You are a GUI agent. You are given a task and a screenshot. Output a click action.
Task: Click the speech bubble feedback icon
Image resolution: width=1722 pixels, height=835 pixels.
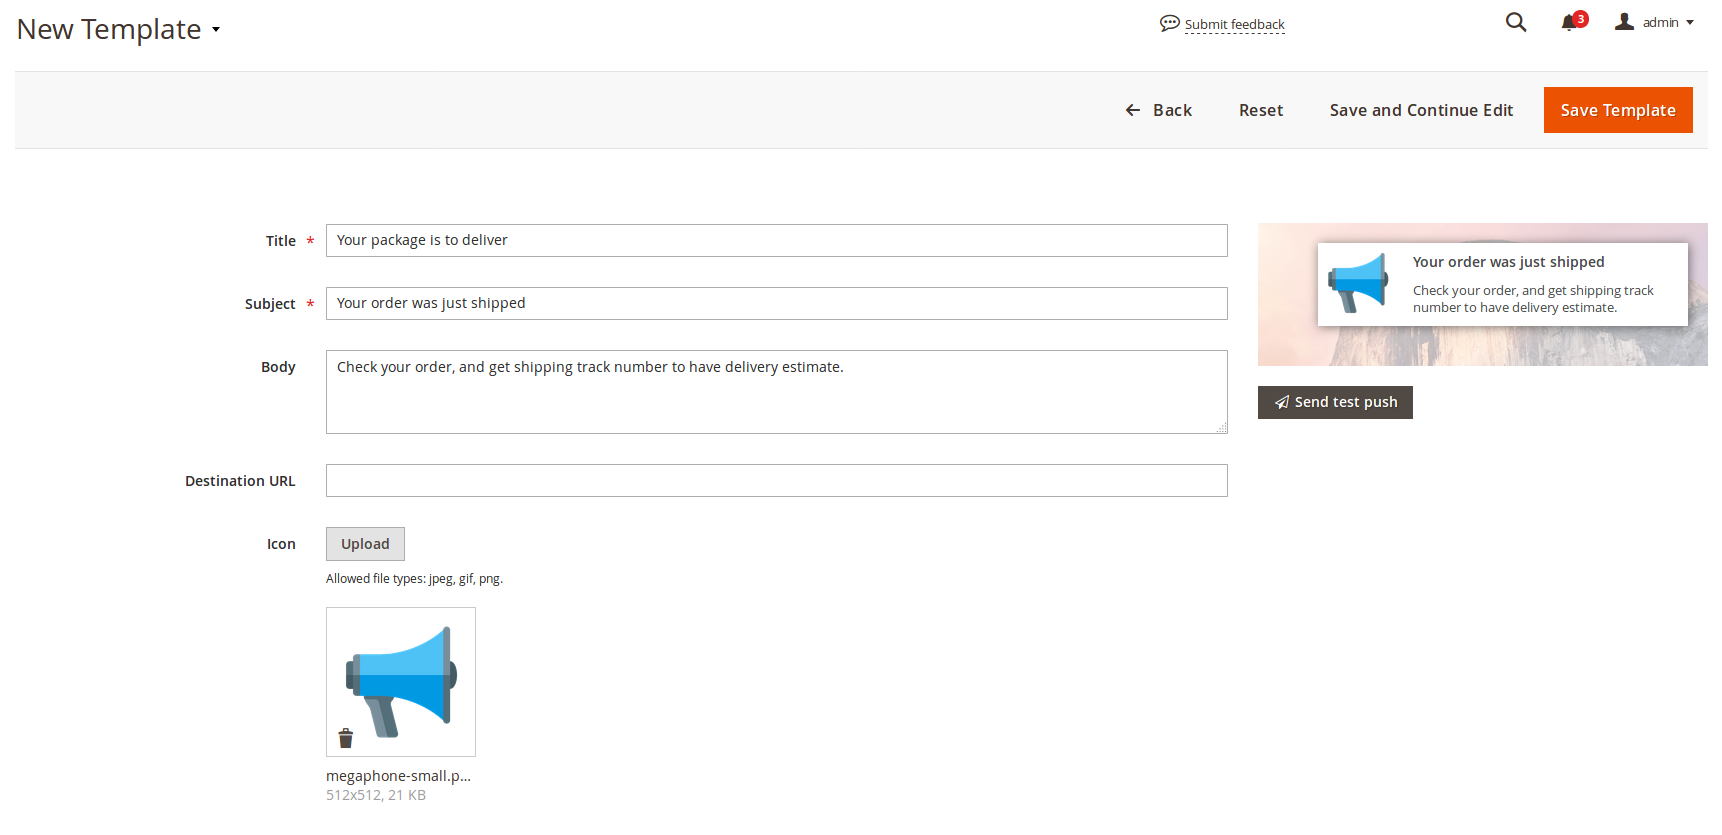tap(1169, 23)
